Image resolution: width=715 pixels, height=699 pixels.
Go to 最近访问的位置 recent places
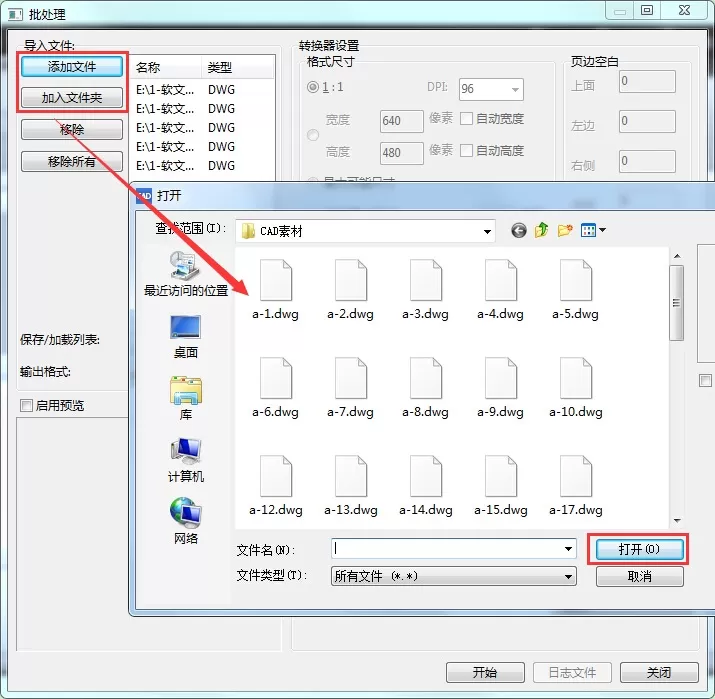click(x=186, y=274)
